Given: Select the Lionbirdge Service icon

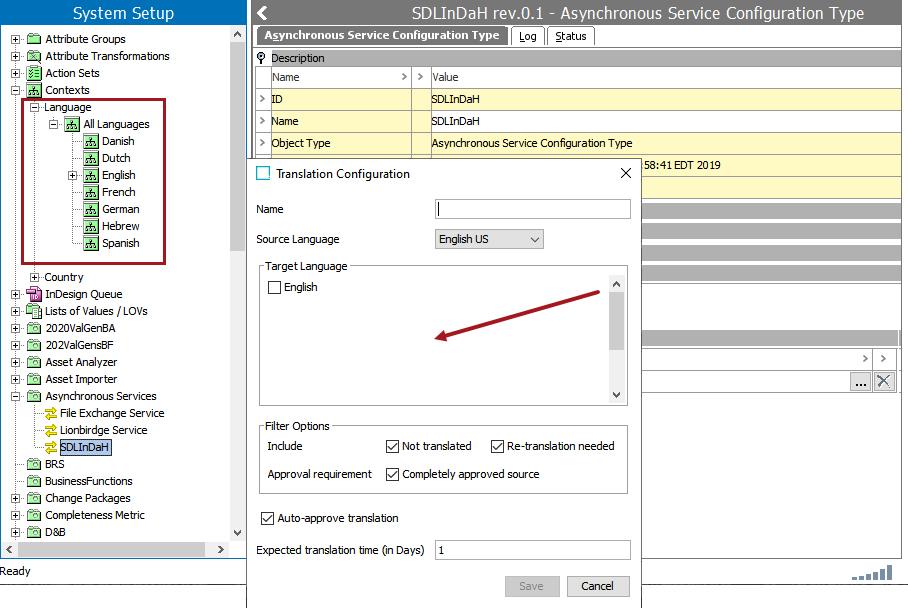Looking at the screenshot, I should [51, 430].
